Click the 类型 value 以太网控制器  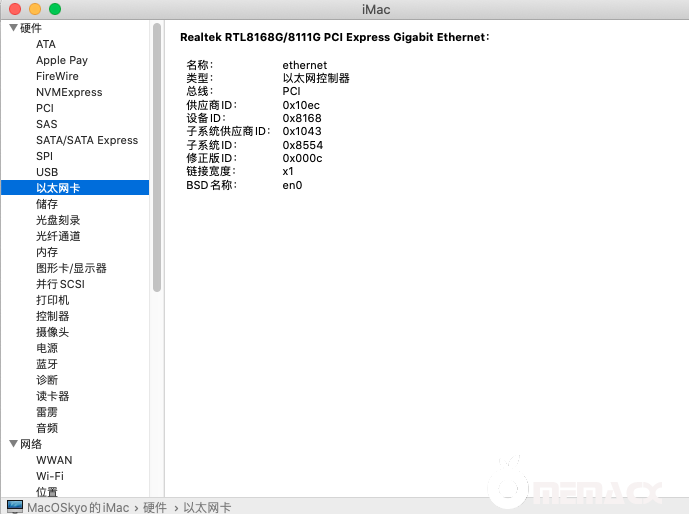[x=316, y=78]
